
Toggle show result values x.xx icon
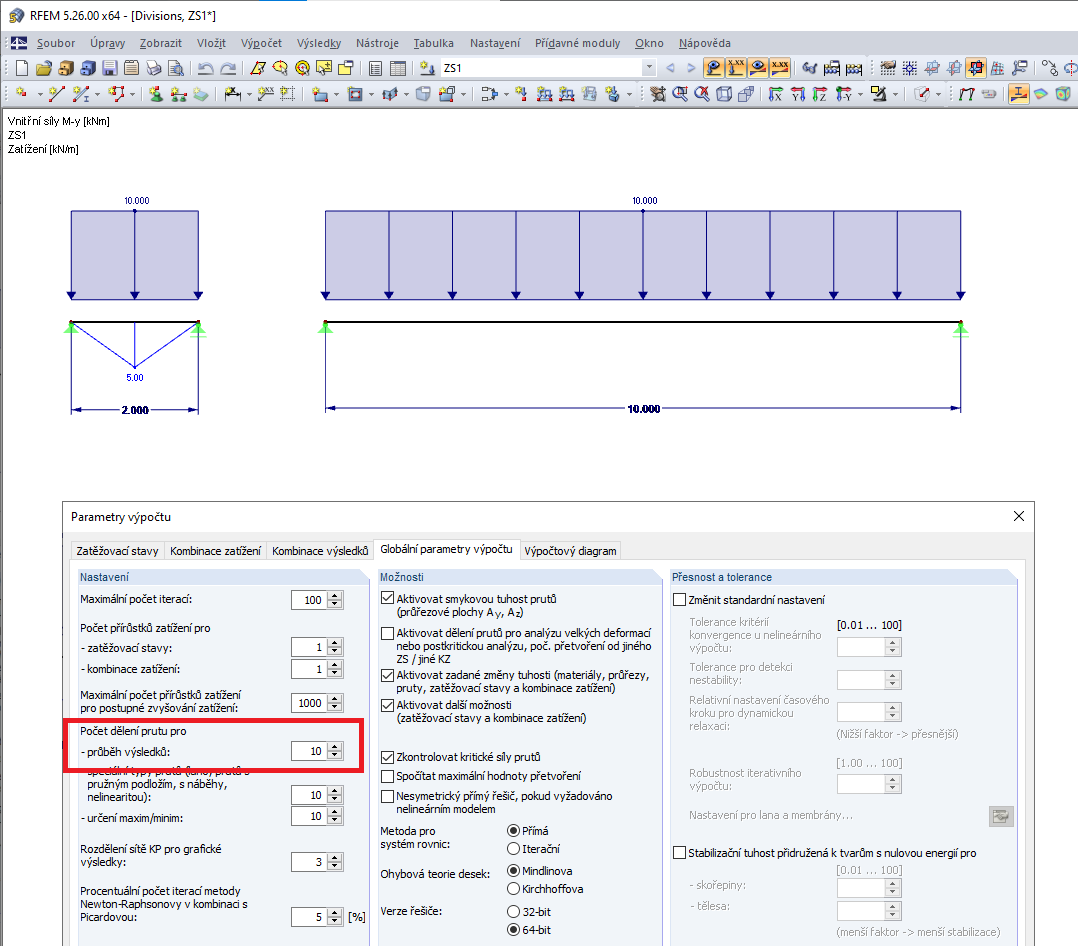tap(780, 67)
